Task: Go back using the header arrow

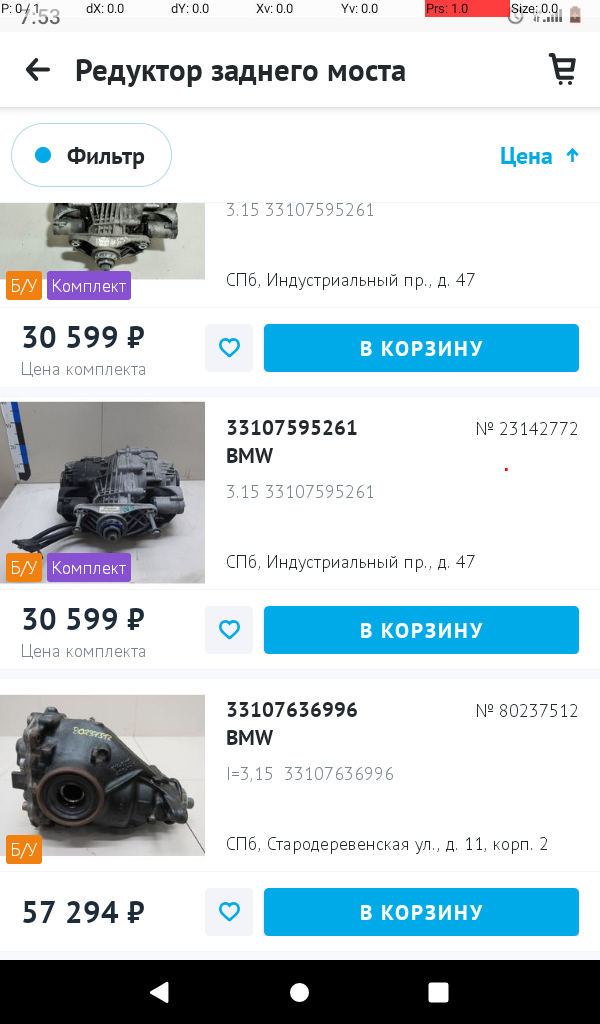Action: 38,70
